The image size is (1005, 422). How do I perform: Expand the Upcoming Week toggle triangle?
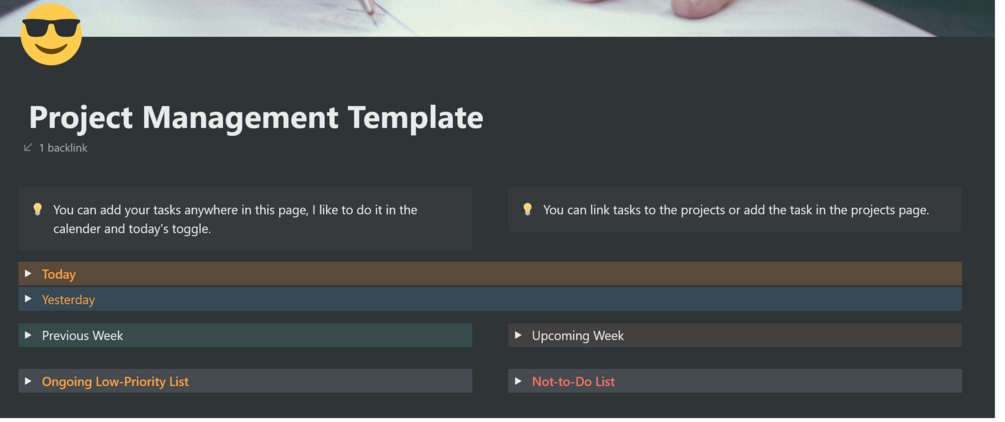tap(518, 336)
